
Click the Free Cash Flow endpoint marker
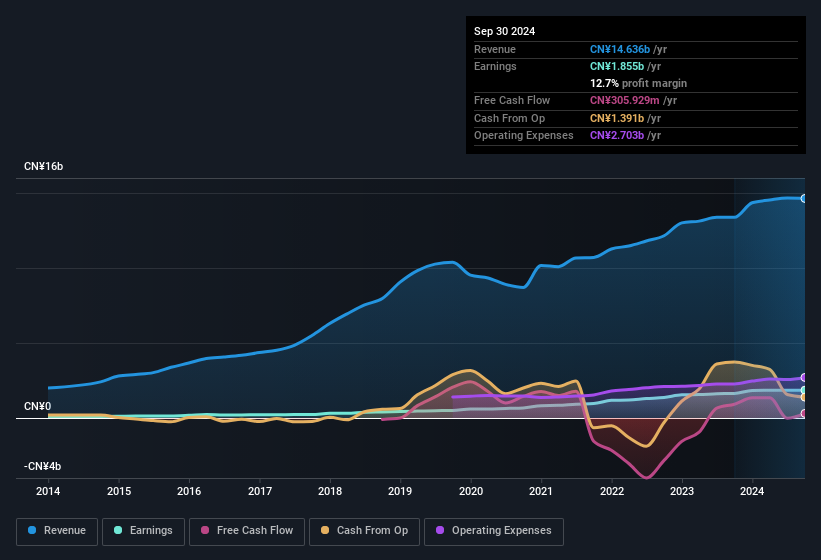[x=804, y=413]
